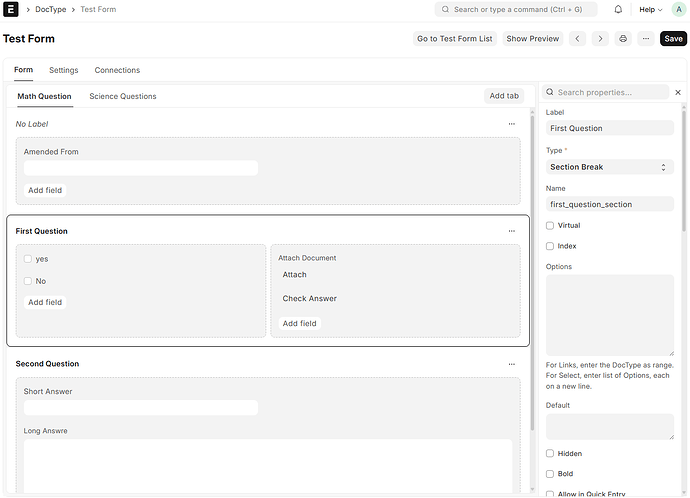This screenshot has height=498, width=690.
Task: Click the Check Answer button field
Action: pos(309,298)
